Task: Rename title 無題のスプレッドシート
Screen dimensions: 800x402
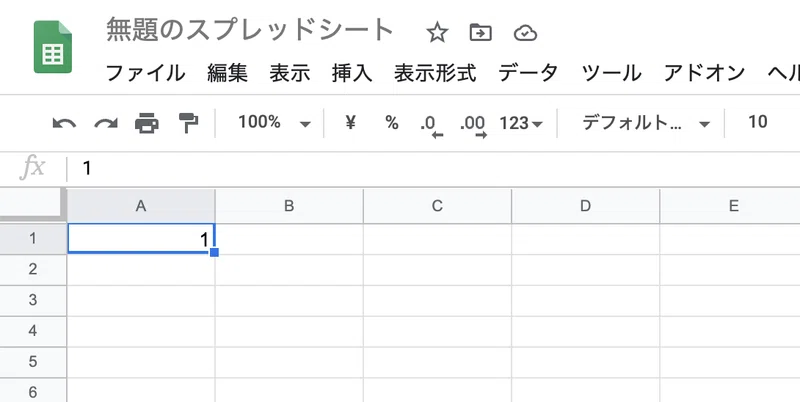Action: click(x=249, y=31)
